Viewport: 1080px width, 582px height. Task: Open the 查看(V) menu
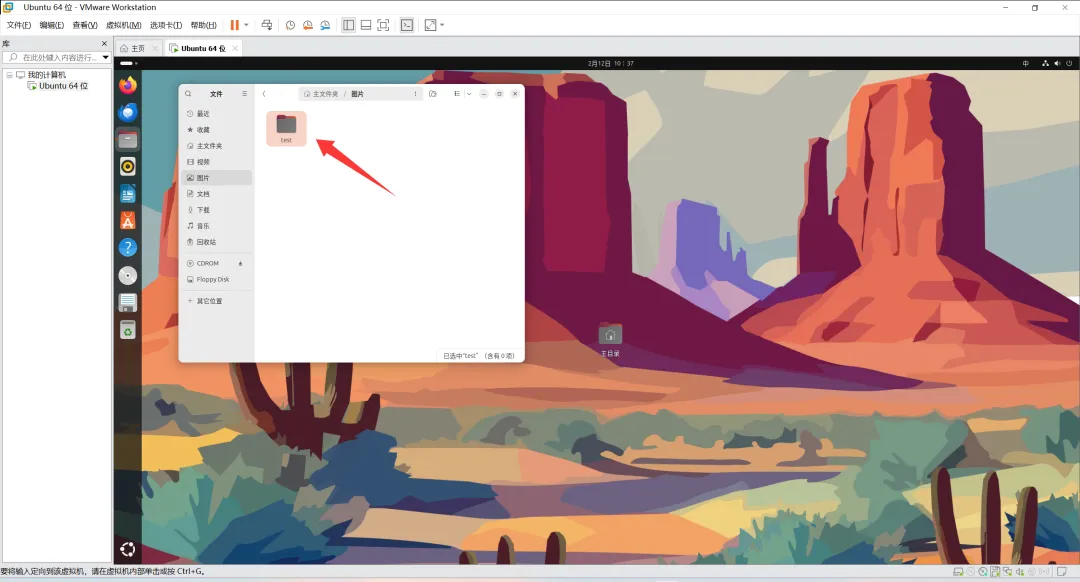[85, 25]
